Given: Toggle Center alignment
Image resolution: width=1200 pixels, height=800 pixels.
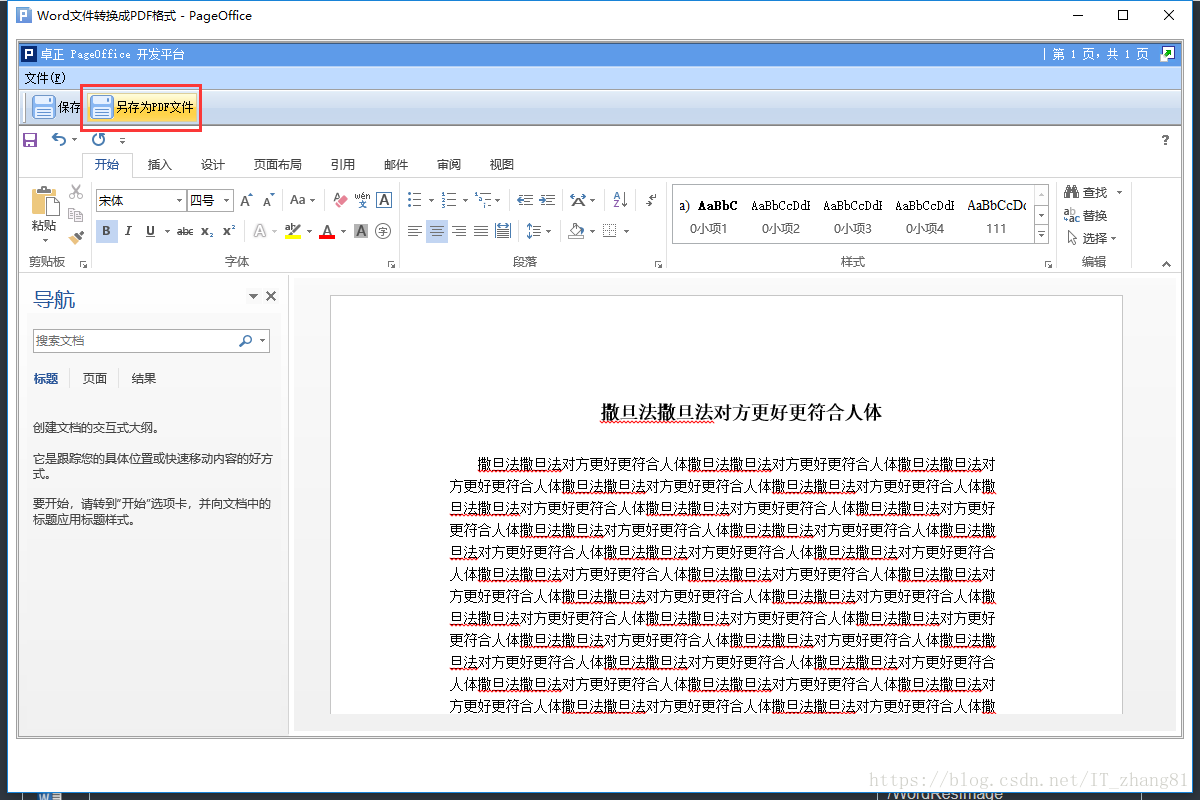Looking at the screenshot, I should pyautogui.click(x=437, y=231).
